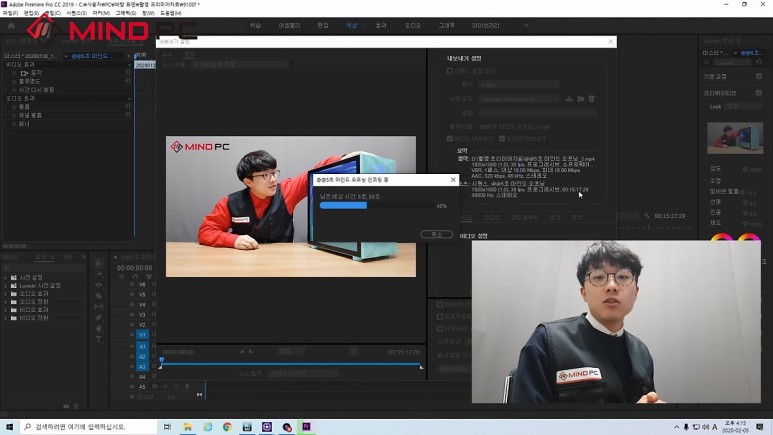Cancel the encoding with the 취소 button
Screen dimensions: 773x435
(437, 234)
